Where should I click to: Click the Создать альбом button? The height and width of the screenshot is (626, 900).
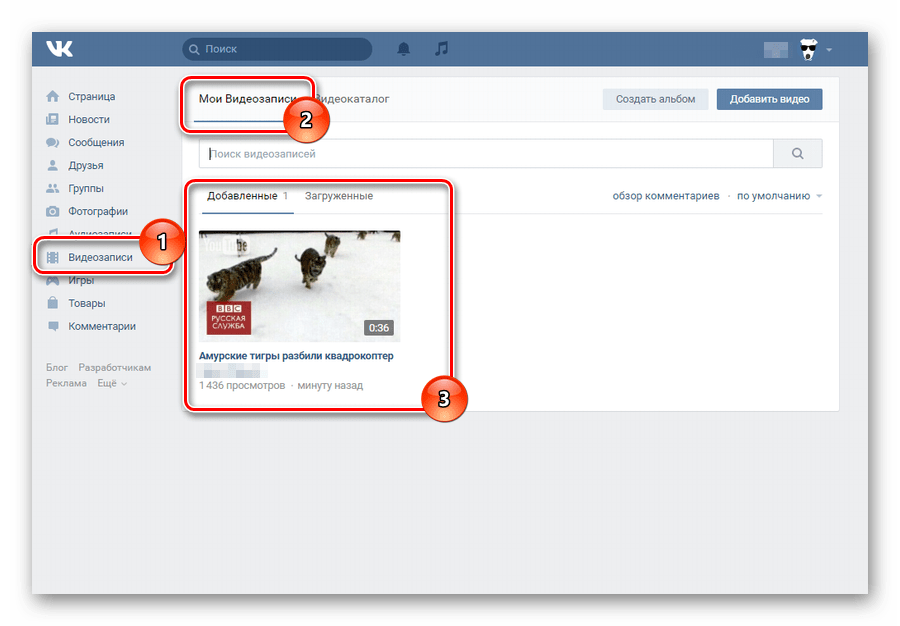point(655,99)
